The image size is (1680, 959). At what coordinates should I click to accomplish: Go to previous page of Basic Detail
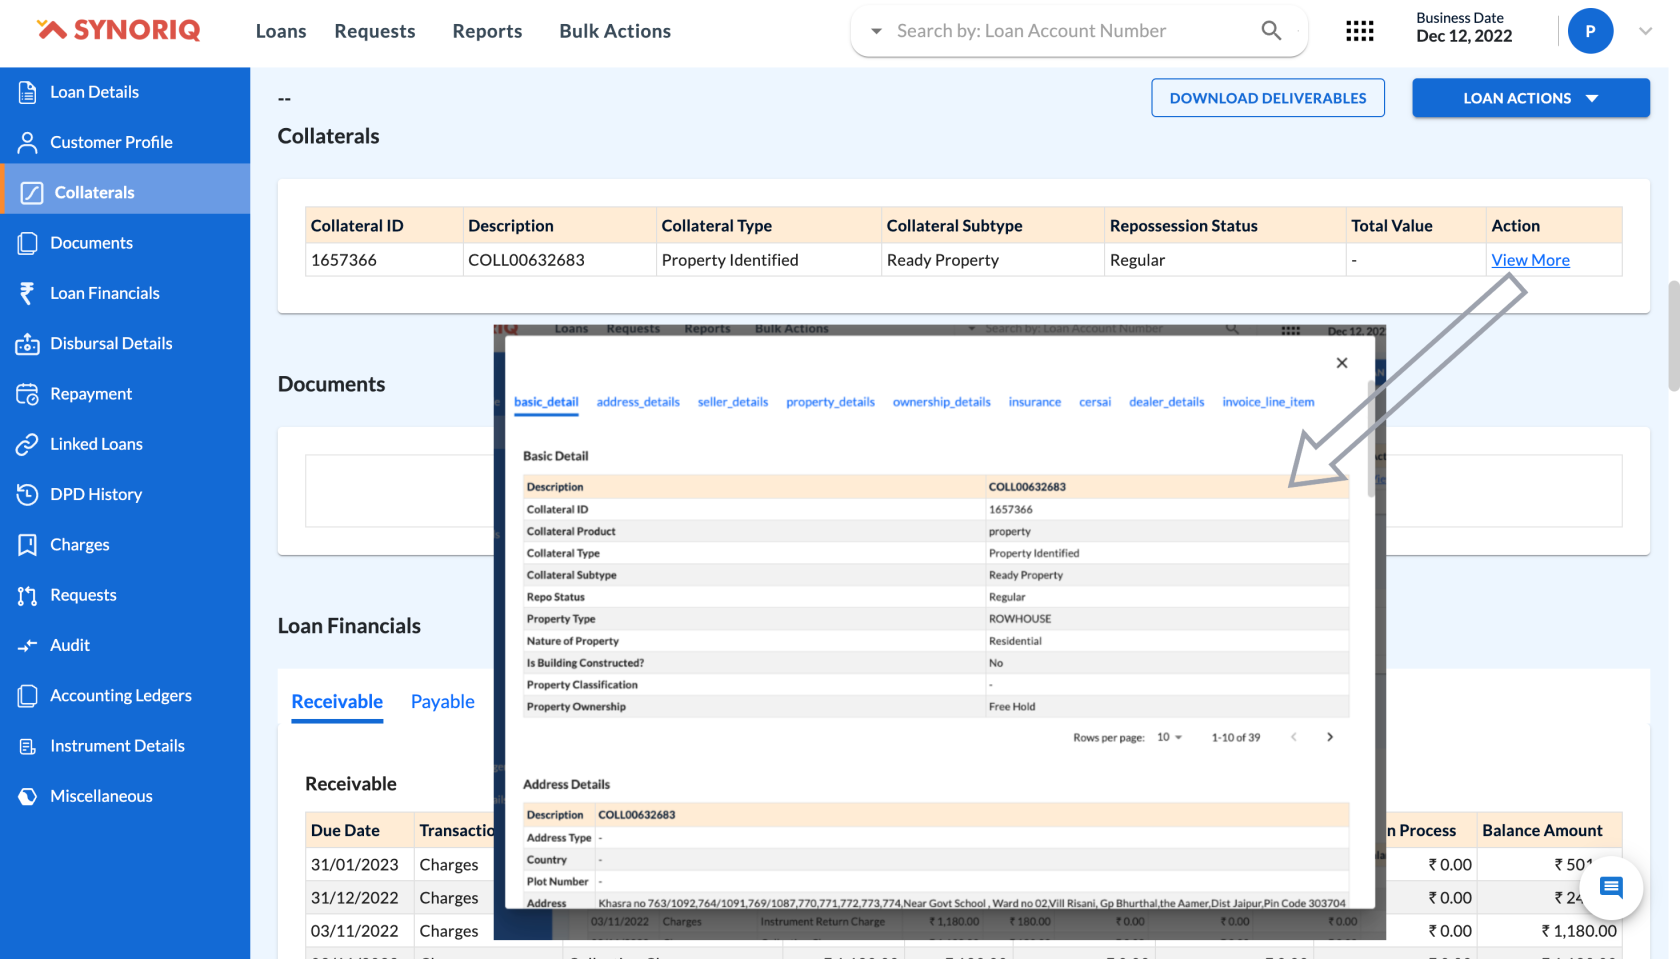pyautogui.click(x=1293, y=737)
